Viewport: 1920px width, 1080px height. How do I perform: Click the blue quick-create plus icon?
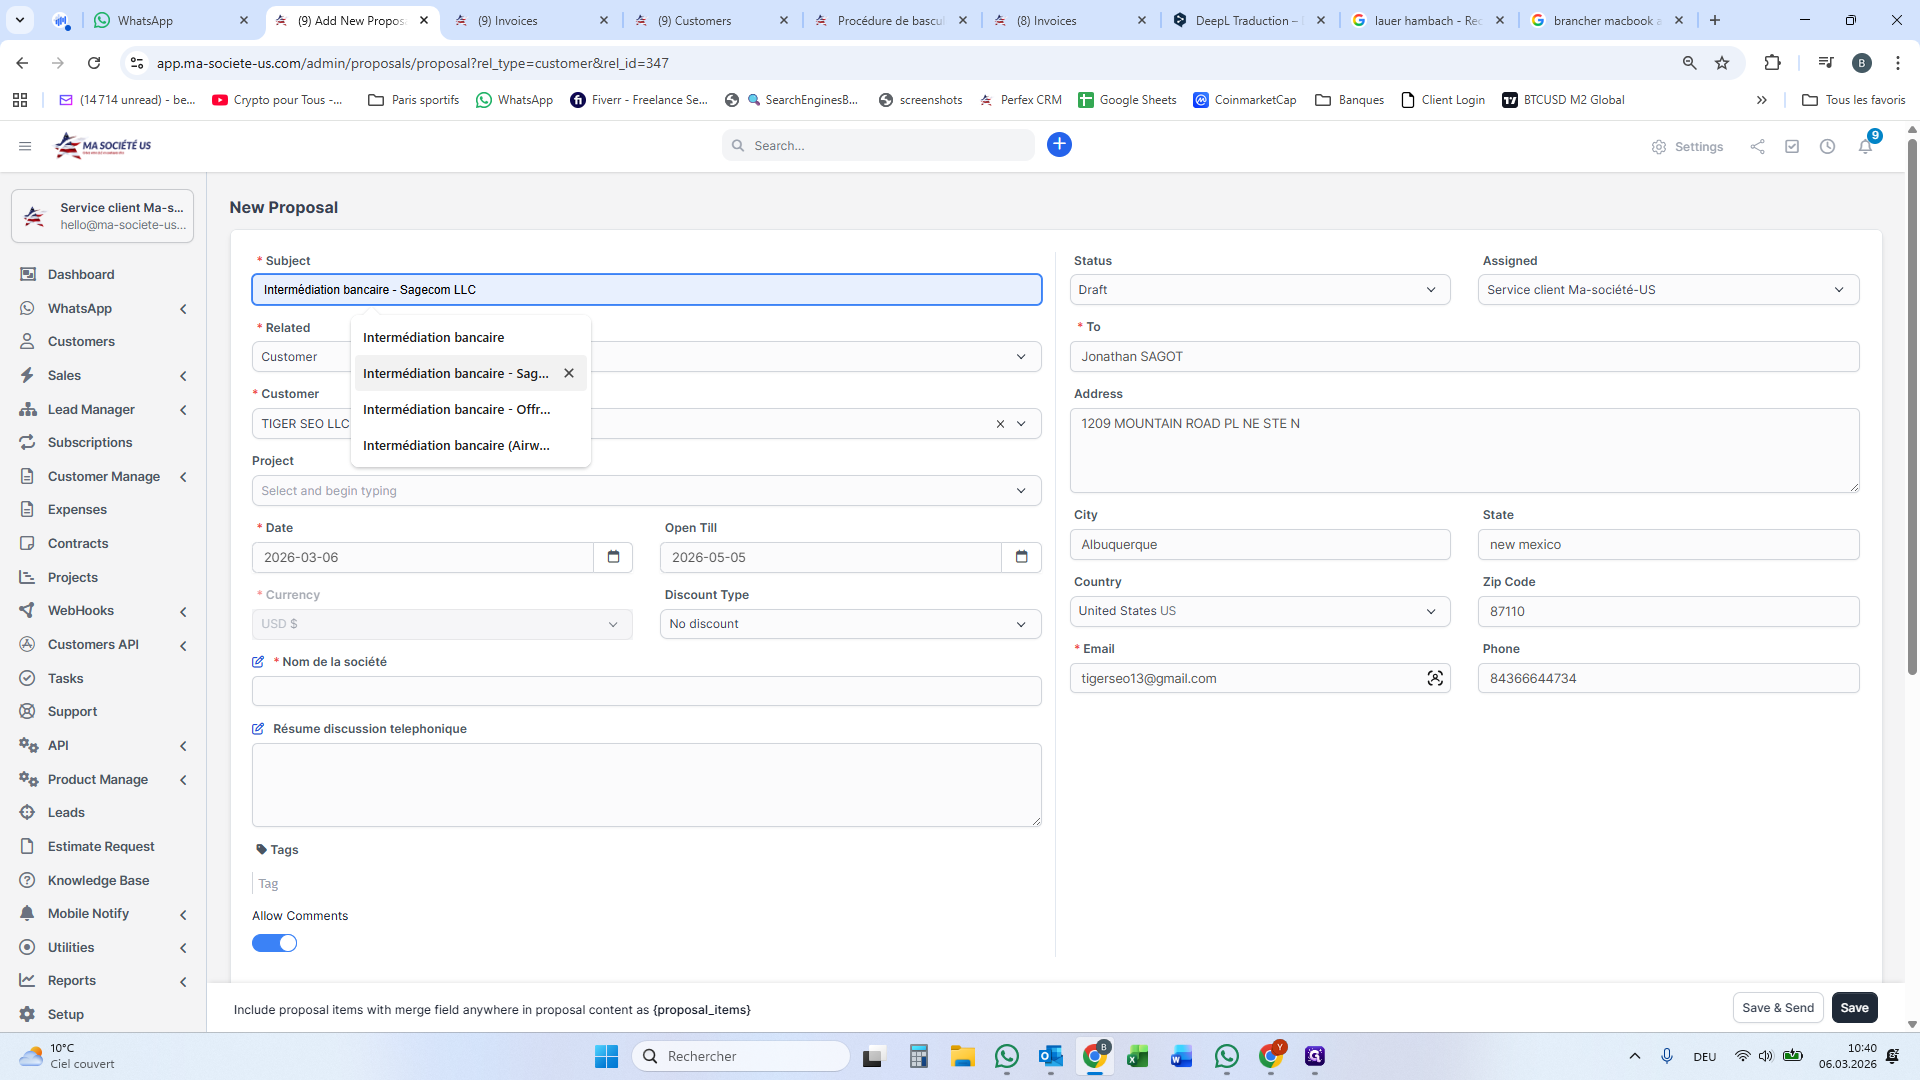(1059, 145)
